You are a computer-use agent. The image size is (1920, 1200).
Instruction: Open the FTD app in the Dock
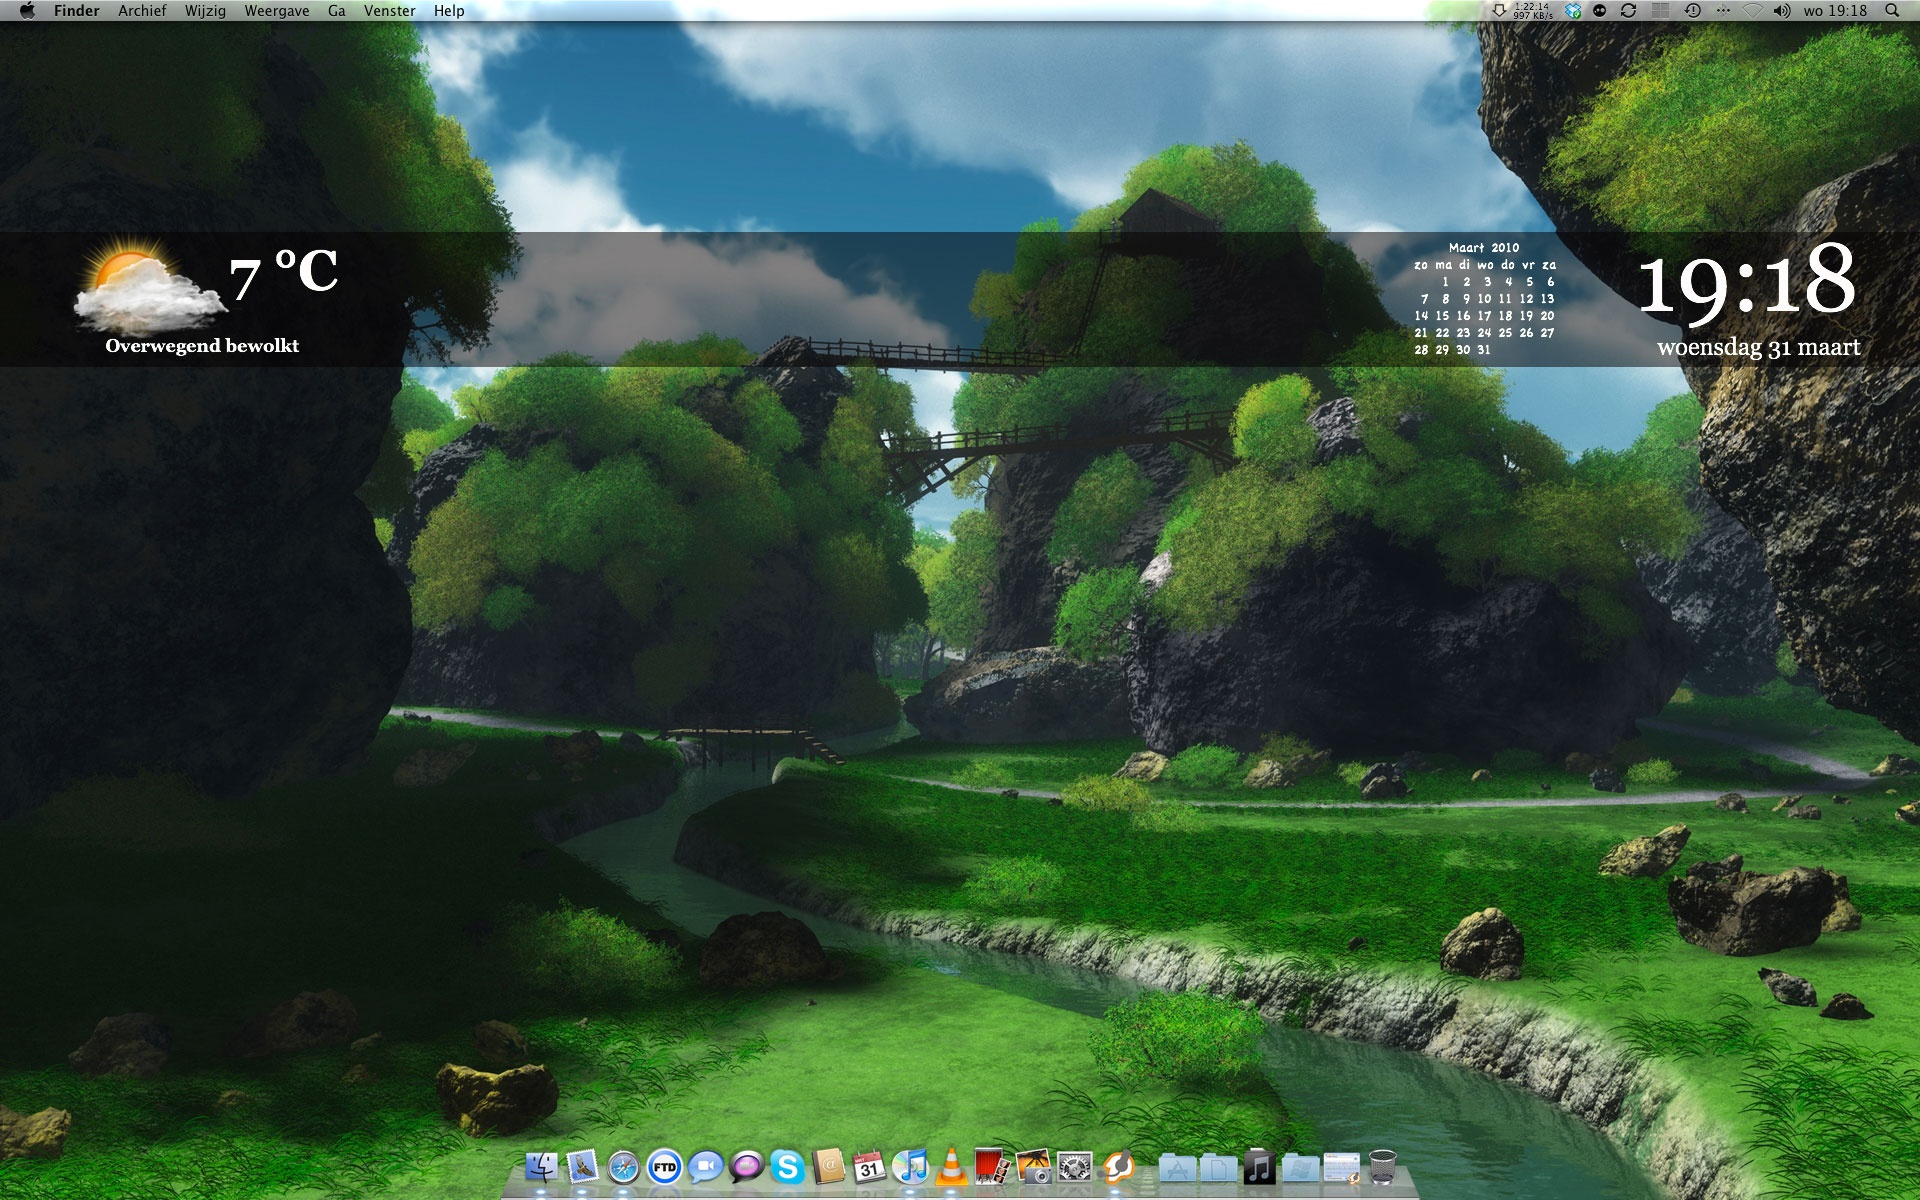point(664,1167)
